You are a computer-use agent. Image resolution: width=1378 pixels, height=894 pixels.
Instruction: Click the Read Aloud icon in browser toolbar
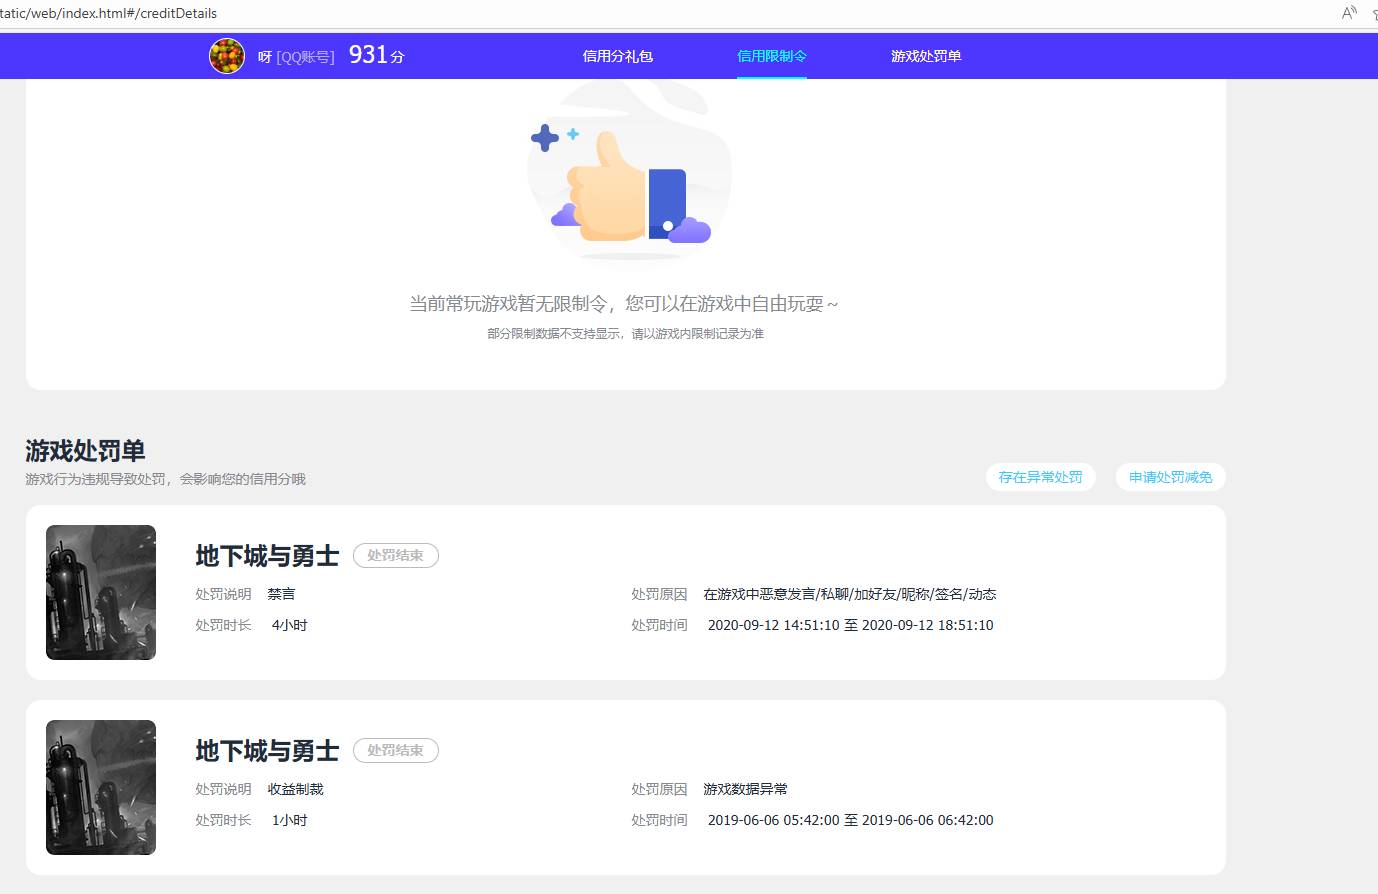point(1347,14)
